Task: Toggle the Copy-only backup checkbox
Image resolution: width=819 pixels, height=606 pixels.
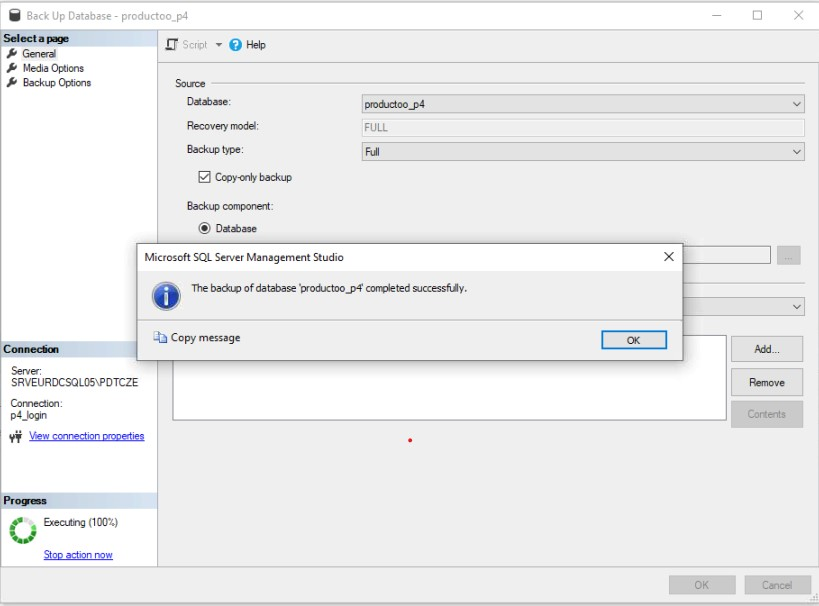Action: coord(205,177)
